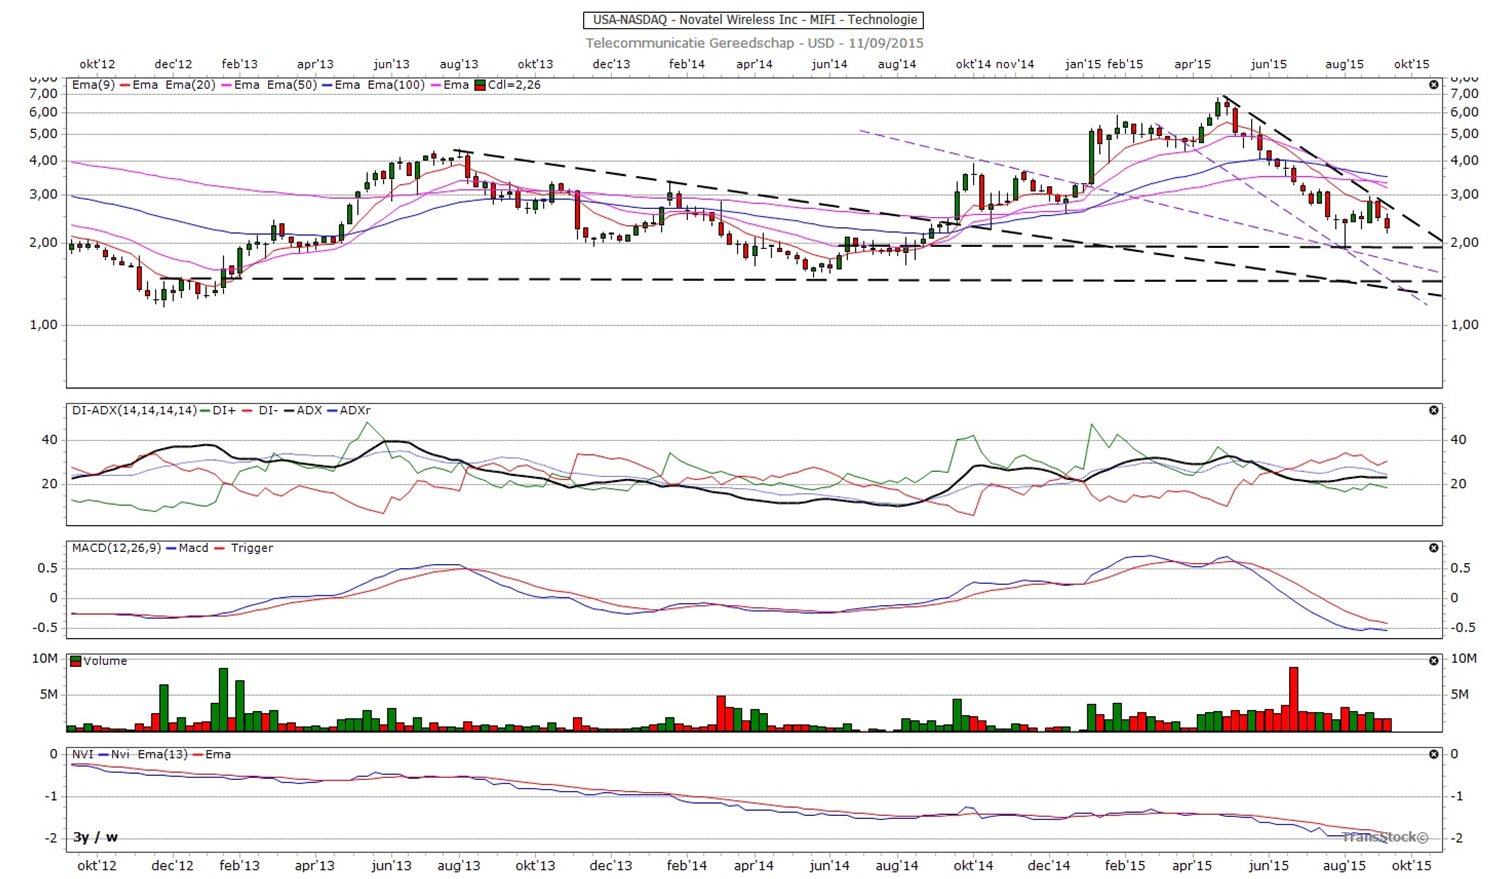
Task: Click the green-red Volume legend icon
Action: 76,661
